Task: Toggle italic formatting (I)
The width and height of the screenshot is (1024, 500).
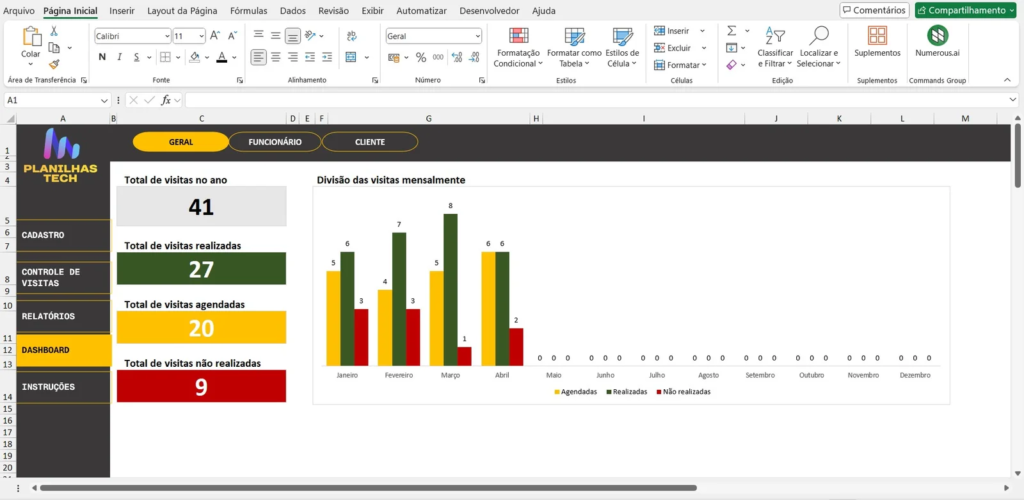Action: point(119,57)
